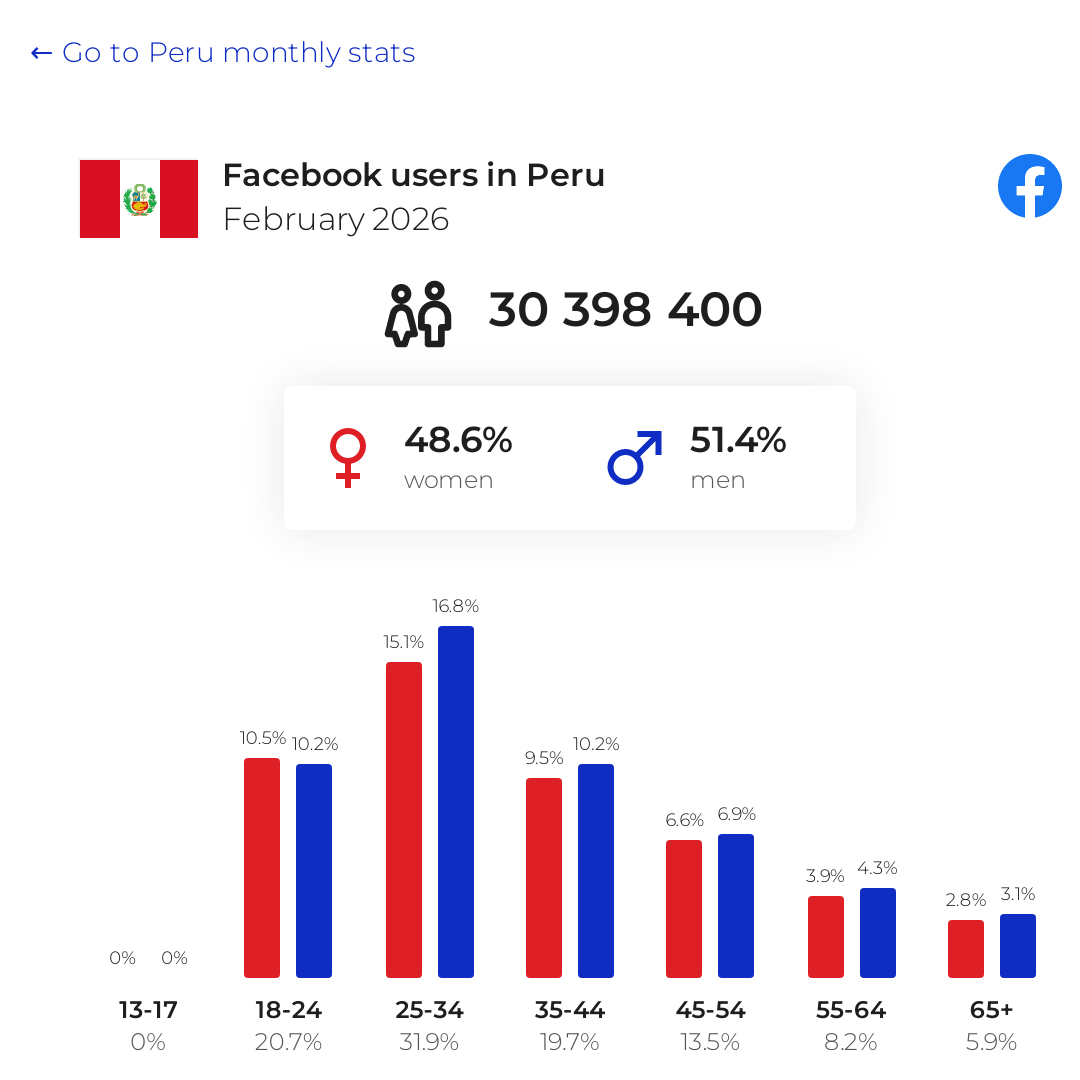Select the blue 16.8% bar for 25-34

456,802
